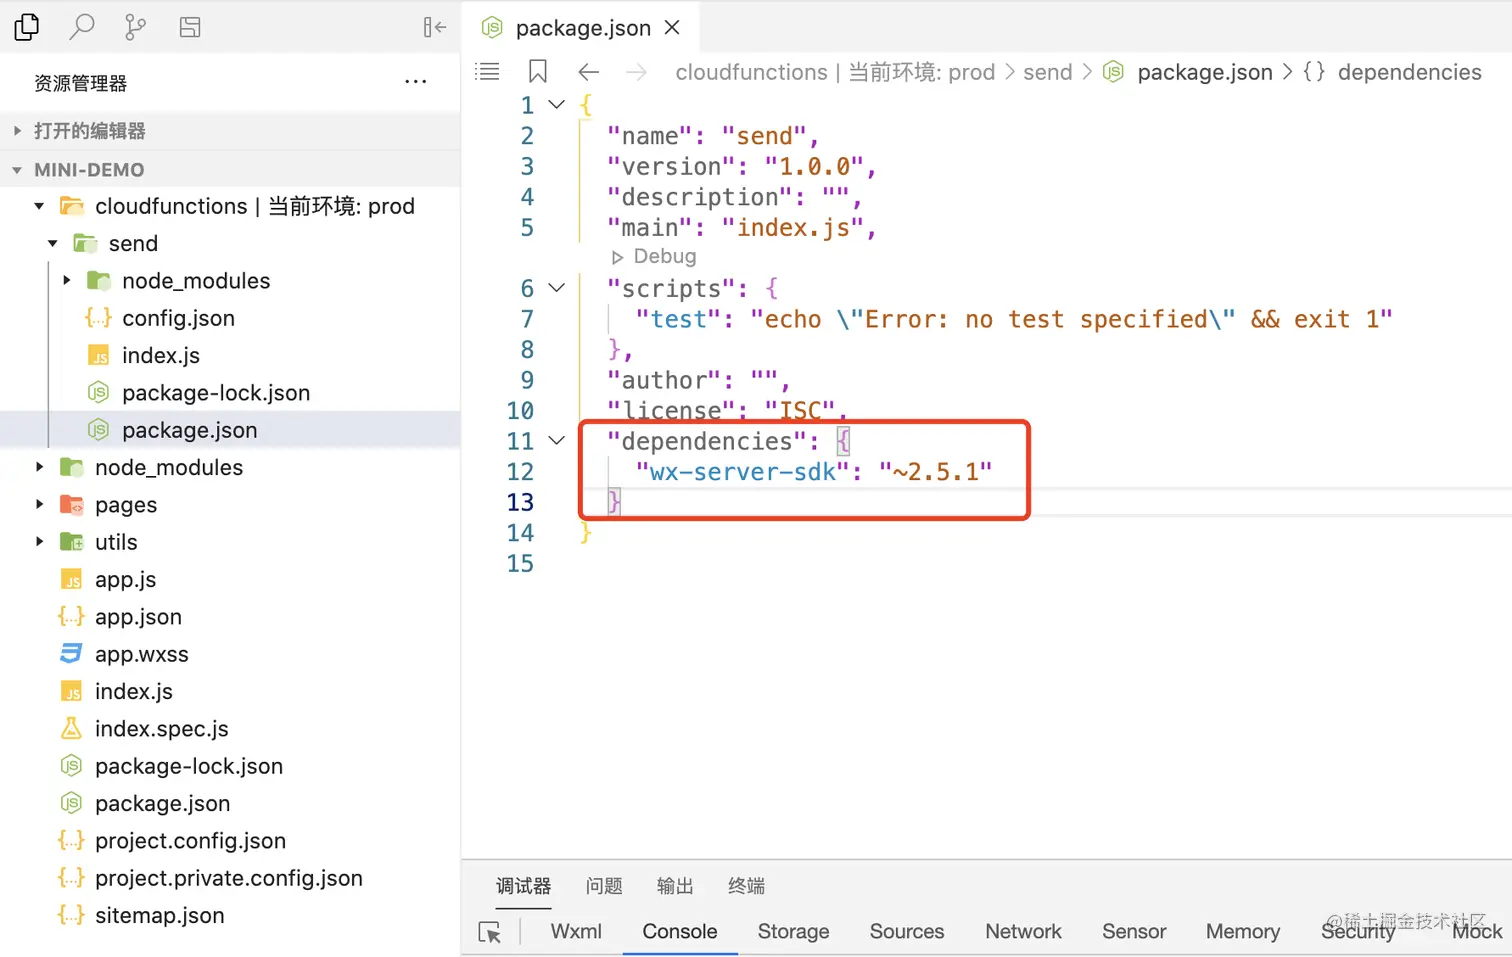Image resolution: width=1512 pixels, height=957 pixels.
Task: Click the cloud folder icon beside cloudfunctions
Action: [x=71, y=206]
